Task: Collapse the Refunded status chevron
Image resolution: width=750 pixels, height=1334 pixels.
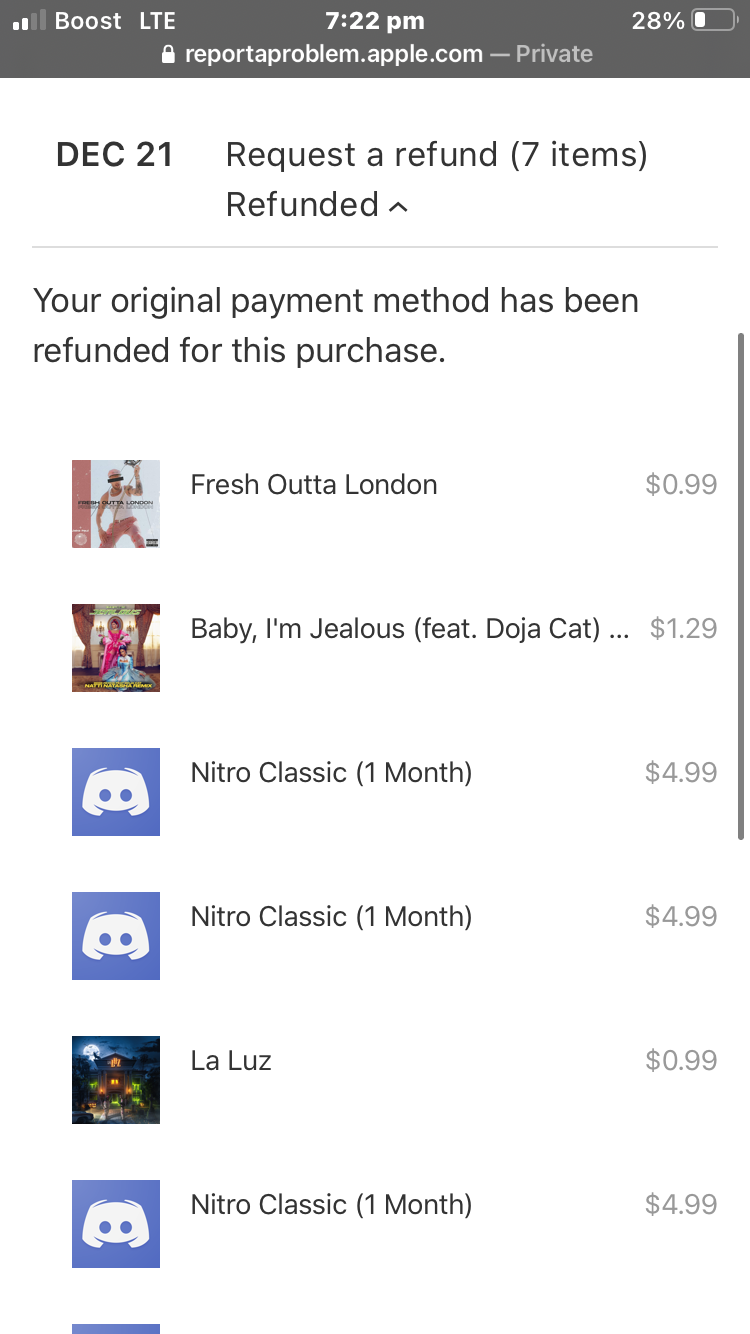Action: [398, 207]
